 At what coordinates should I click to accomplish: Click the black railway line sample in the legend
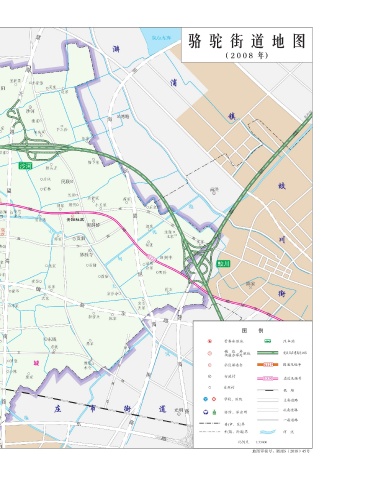pyautogui.click(x=267, y=390)
